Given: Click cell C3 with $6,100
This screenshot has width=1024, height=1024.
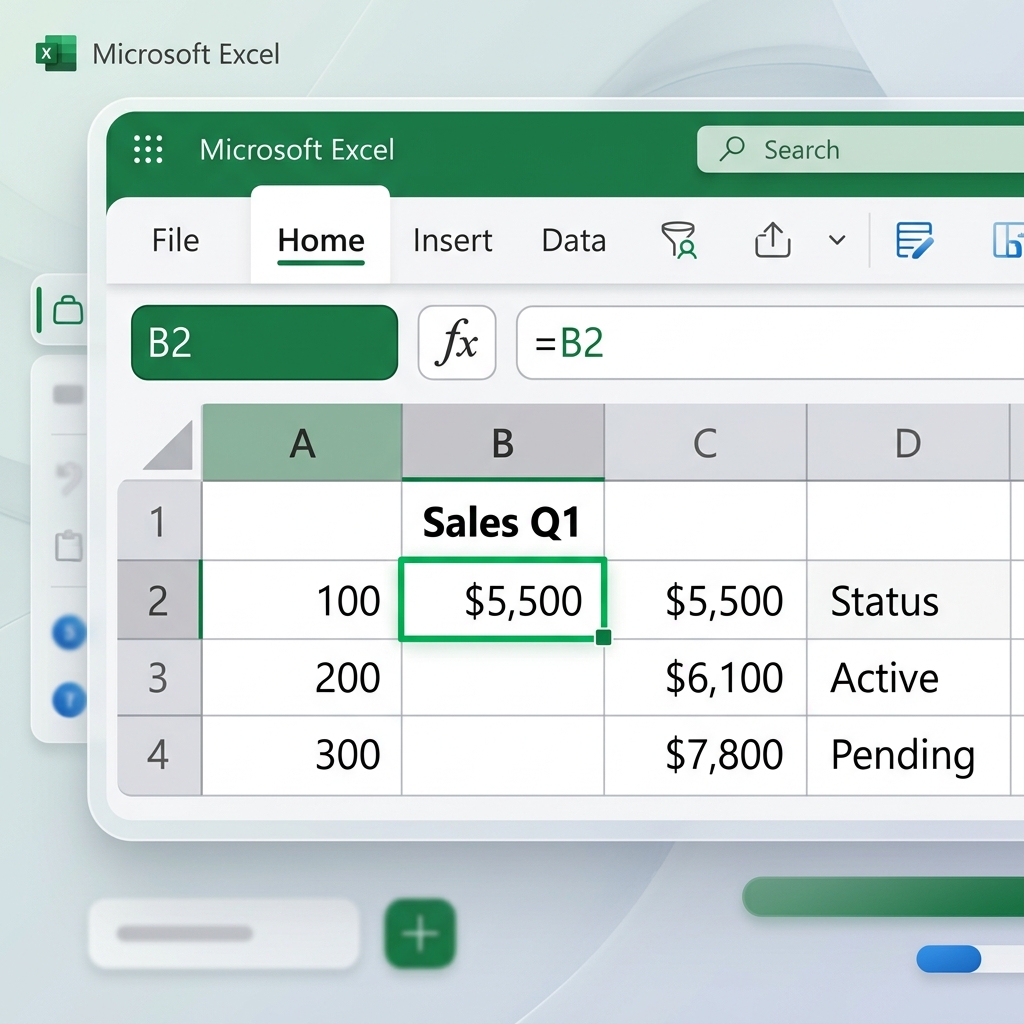Looking at the screenshot, I should coord(705,677).
